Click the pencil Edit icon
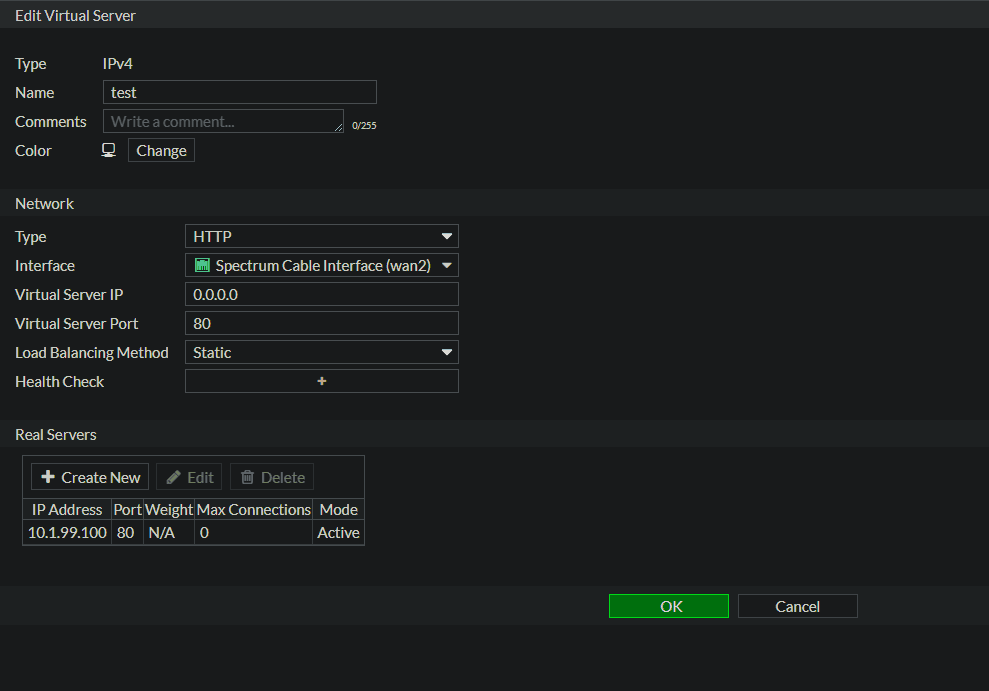This screenshot has height=691, width=989. [x=174, y=477]
